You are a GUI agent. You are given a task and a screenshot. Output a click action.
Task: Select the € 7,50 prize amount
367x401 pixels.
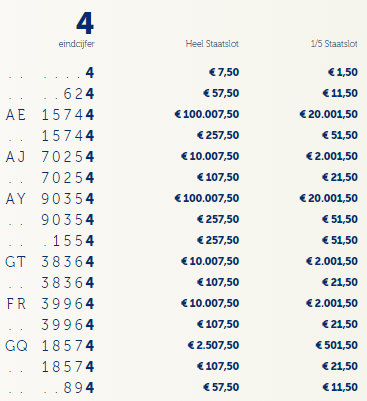[x=224, y=72]
